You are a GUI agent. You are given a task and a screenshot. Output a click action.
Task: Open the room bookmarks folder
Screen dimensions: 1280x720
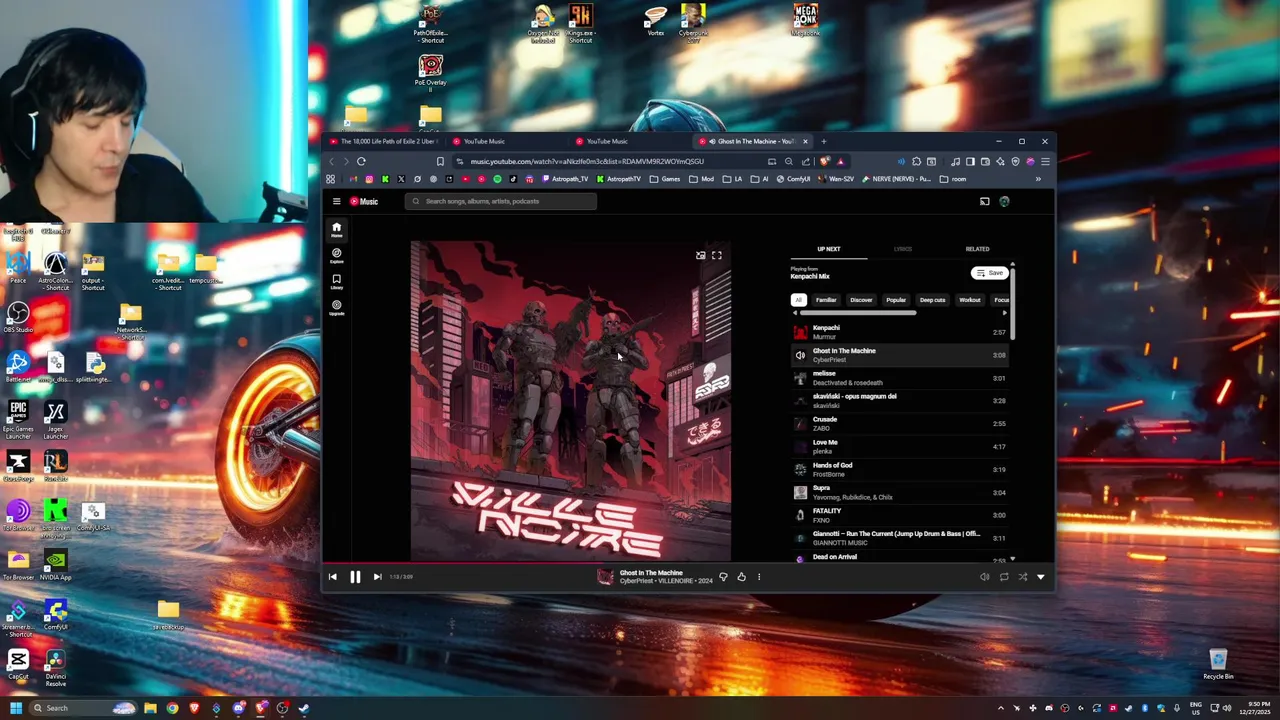(953, 179)
